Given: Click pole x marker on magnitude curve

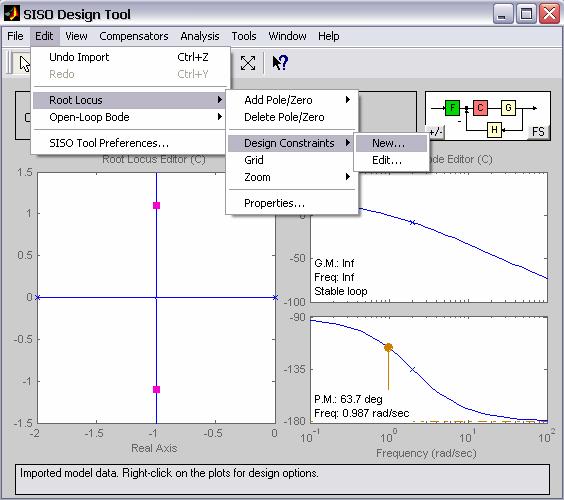Looking at the screenshot, I should (x=413, y=223).
